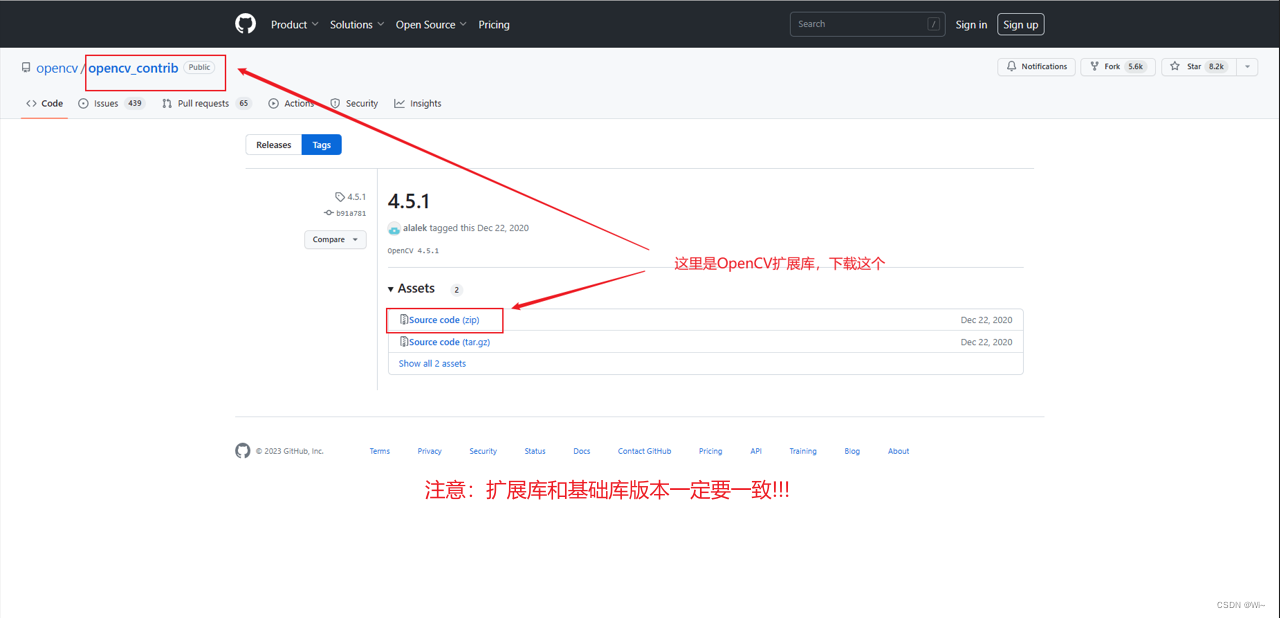This screenshot has width=1280, height=618.
Task: Click the Dec 22, 2020 date on zip row
Action: point(986,320)
